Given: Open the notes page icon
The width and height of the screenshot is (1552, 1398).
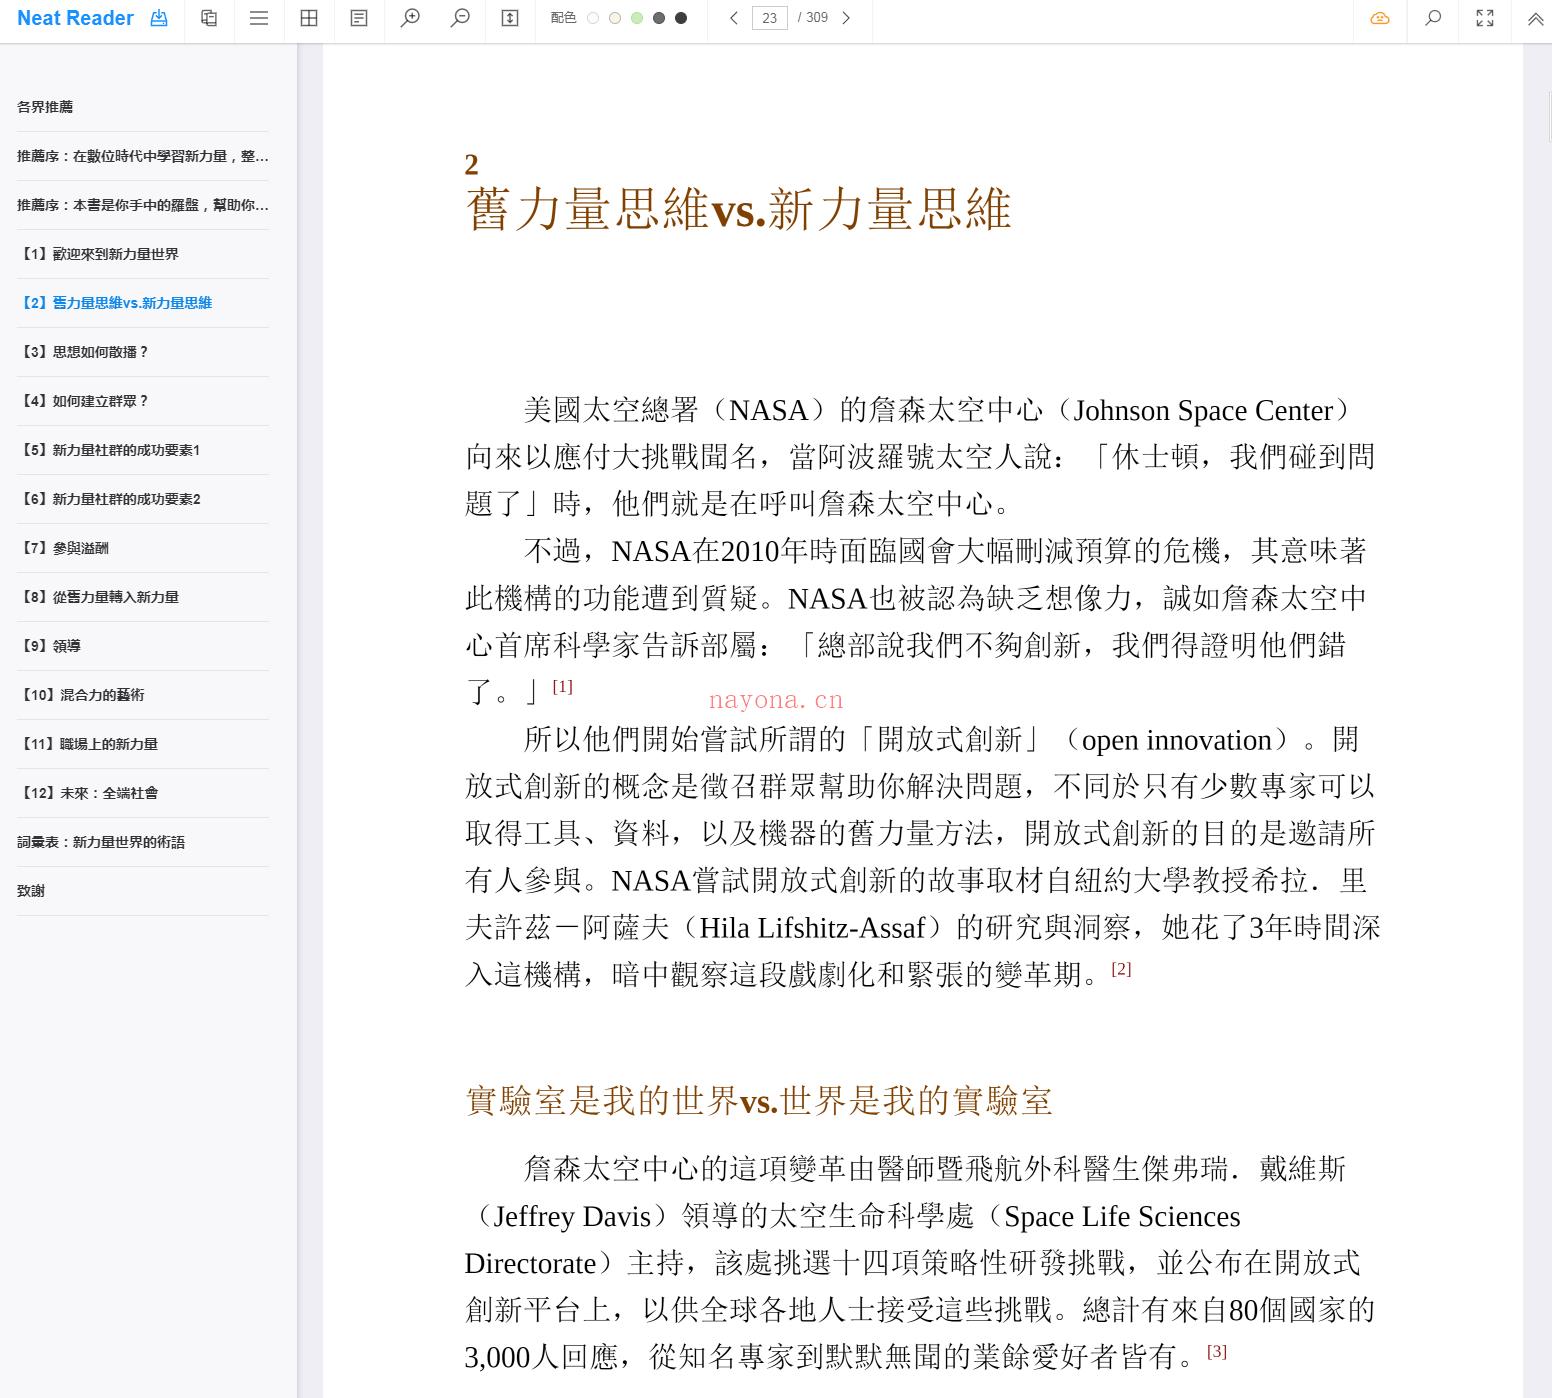Looking at the screenshot, I should tap(359, 18).
